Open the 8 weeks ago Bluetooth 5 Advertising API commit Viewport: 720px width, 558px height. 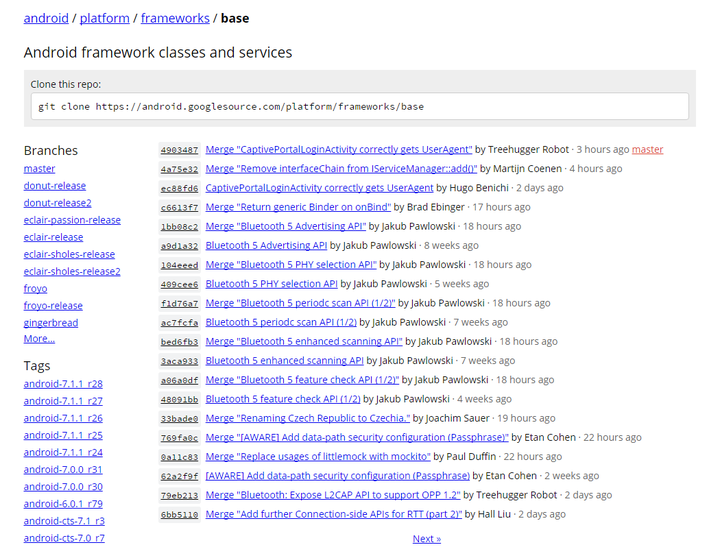pos(266,245)
